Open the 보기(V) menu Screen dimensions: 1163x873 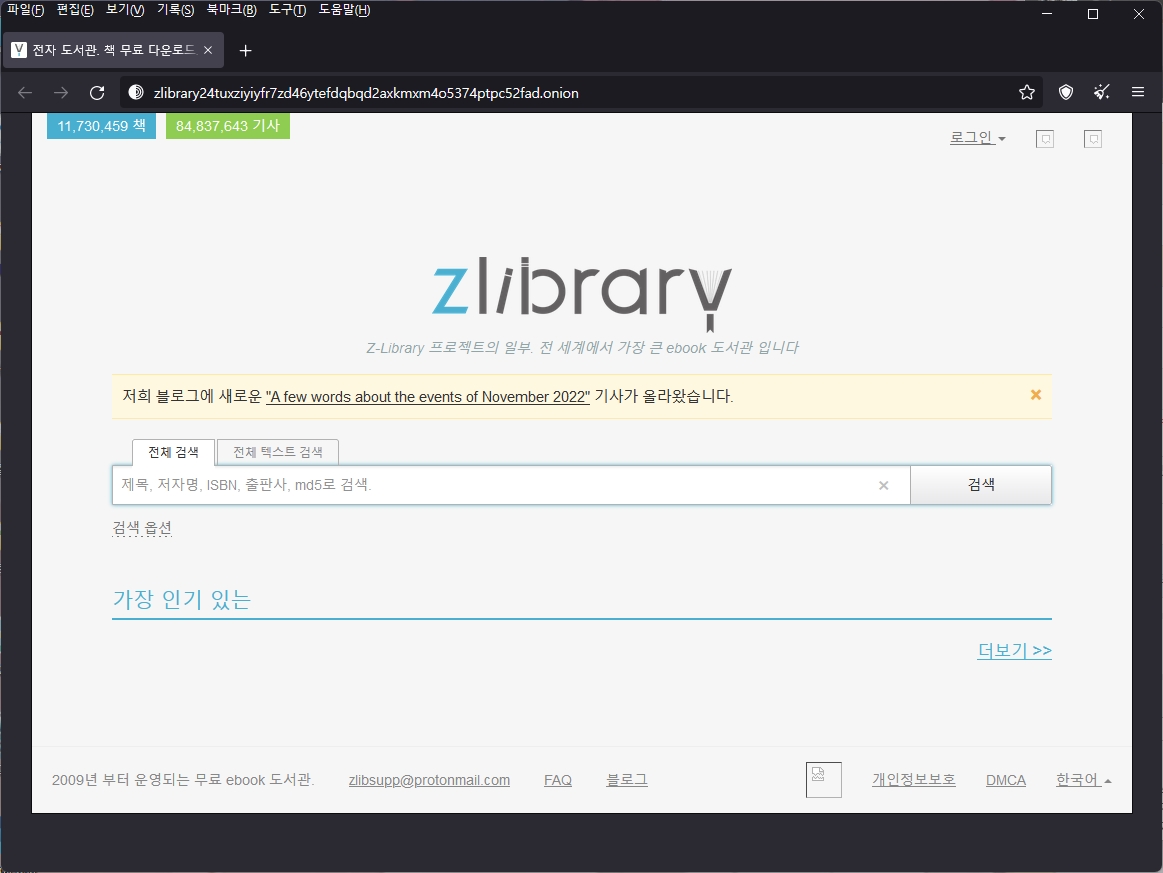pos(125,10)
